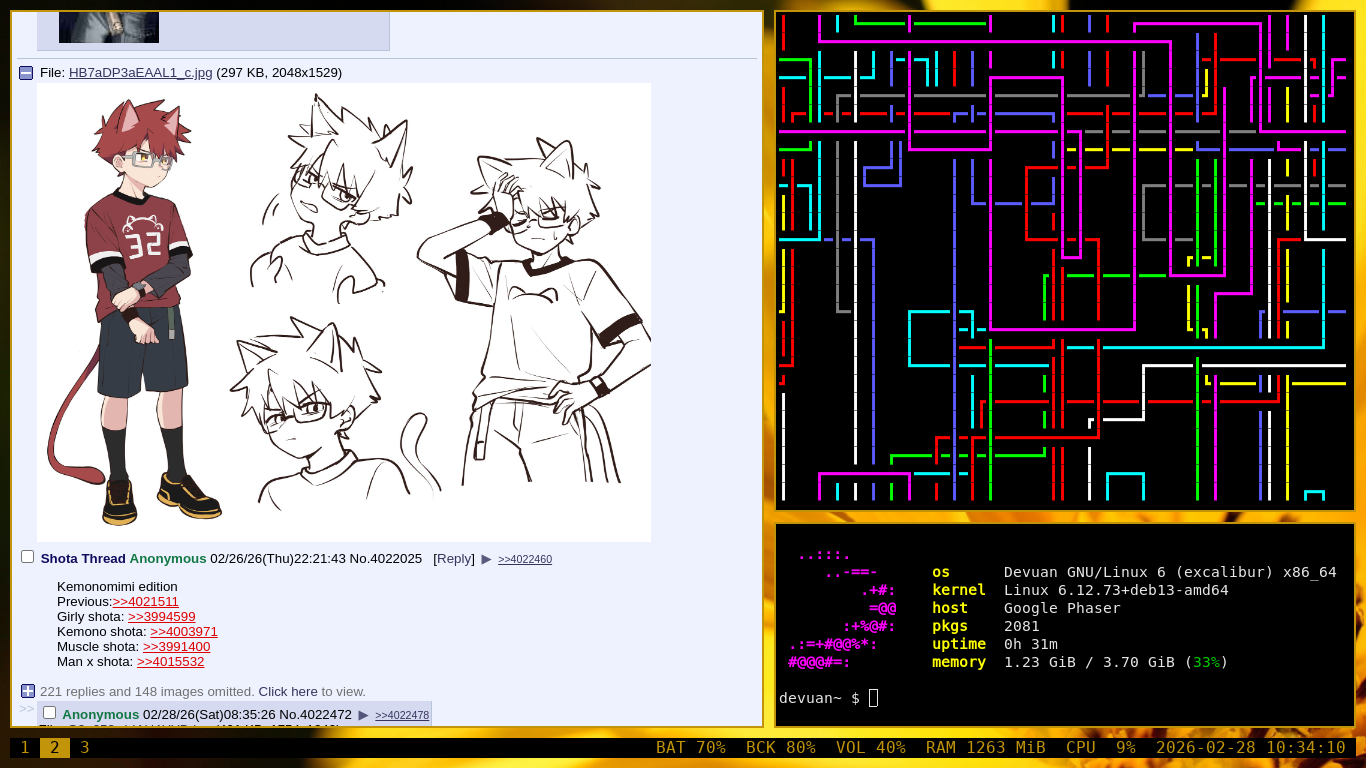Image resolution: width=1366 pixels, height=768 pixels.
Task: Open the >>3994599 quote link
Action: tap(162, 617)
